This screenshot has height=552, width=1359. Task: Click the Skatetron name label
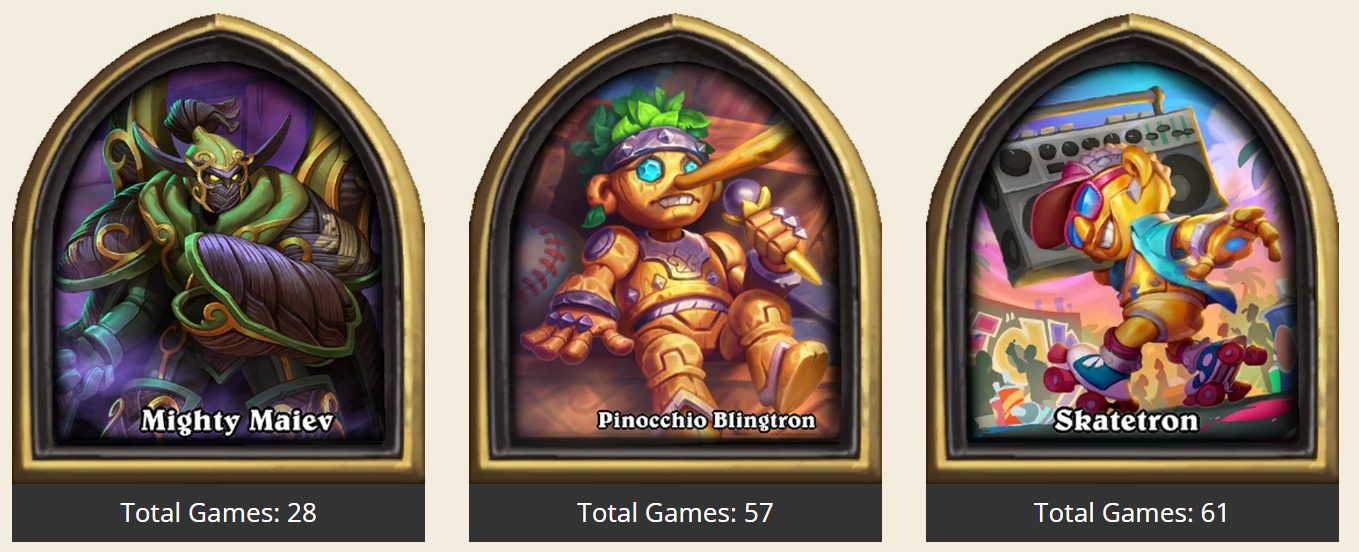coord(1126,420)
